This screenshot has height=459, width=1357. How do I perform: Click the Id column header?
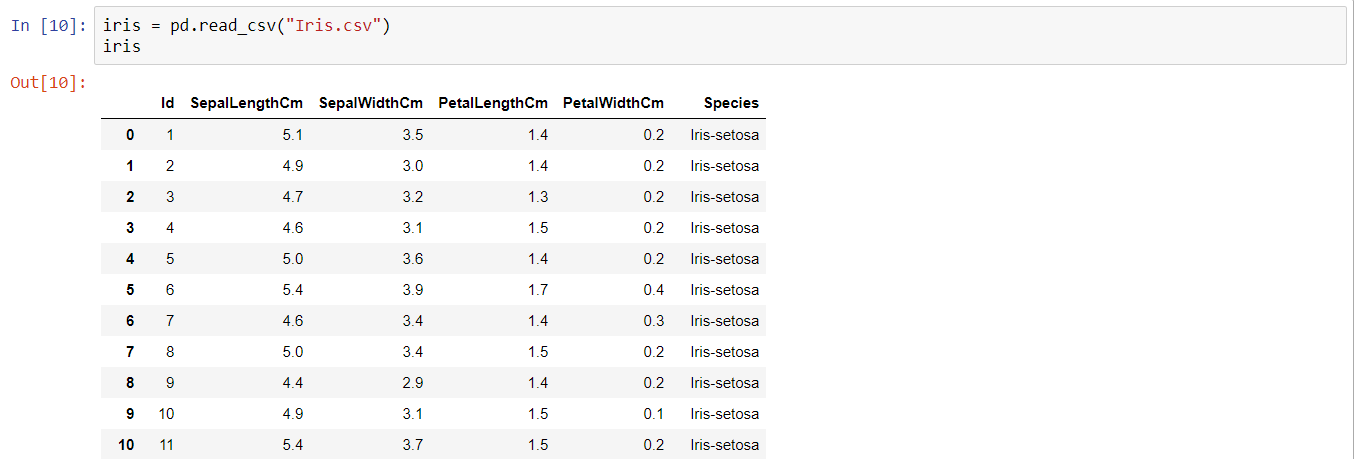point(168,103)
